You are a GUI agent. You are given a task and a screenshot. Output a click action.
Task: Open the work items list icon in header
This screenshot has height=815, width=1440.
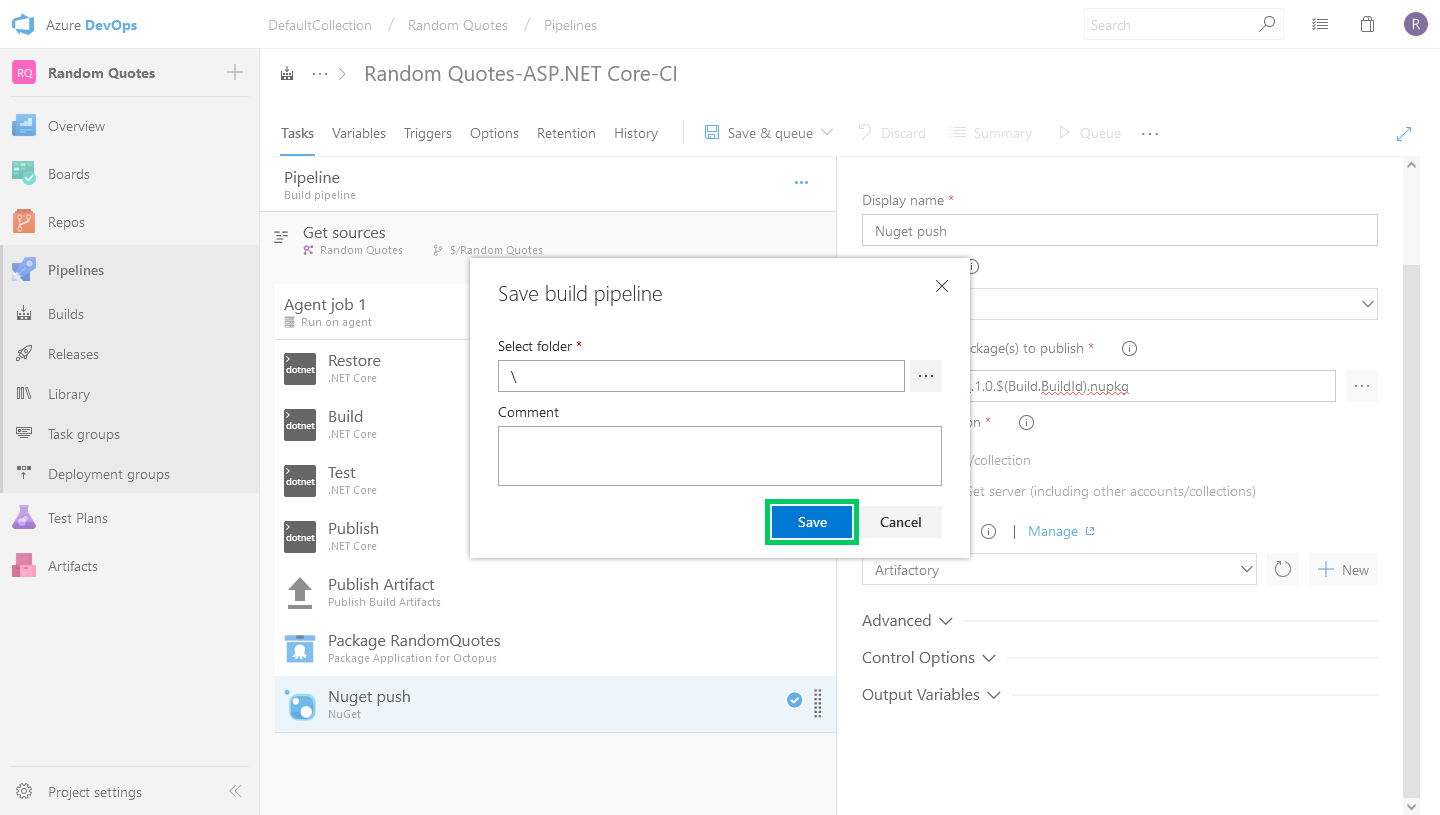(1320, 25)
